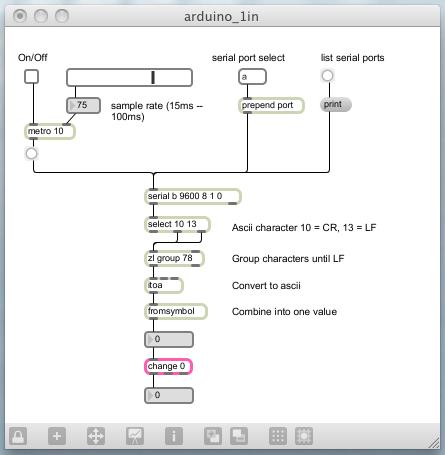Select the pink change 0 object

[x=168, y=366]
